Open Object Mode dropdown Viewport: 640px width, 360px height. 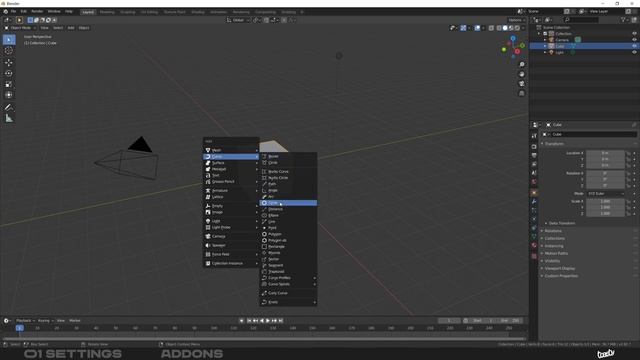pos(20,28)
